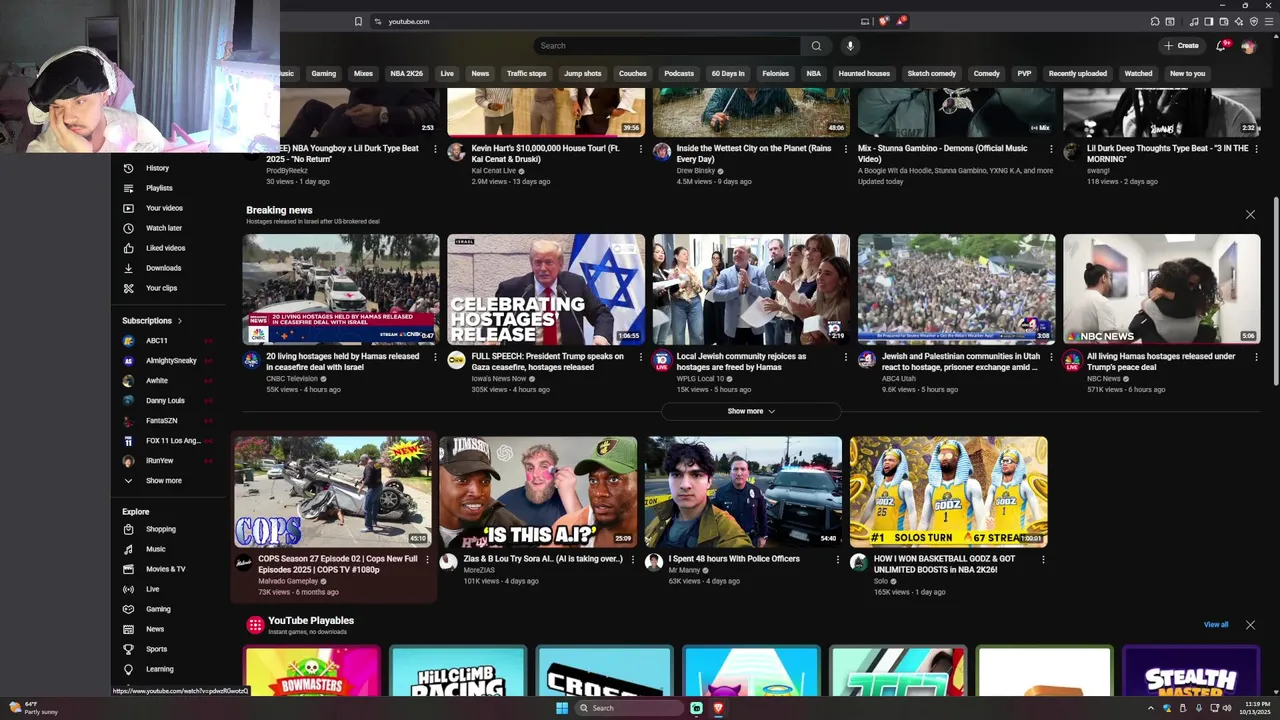Dismiss the Breaking news section
Image resolution: width=1280 pixels, height=720 pixels.
(1250, 215)
